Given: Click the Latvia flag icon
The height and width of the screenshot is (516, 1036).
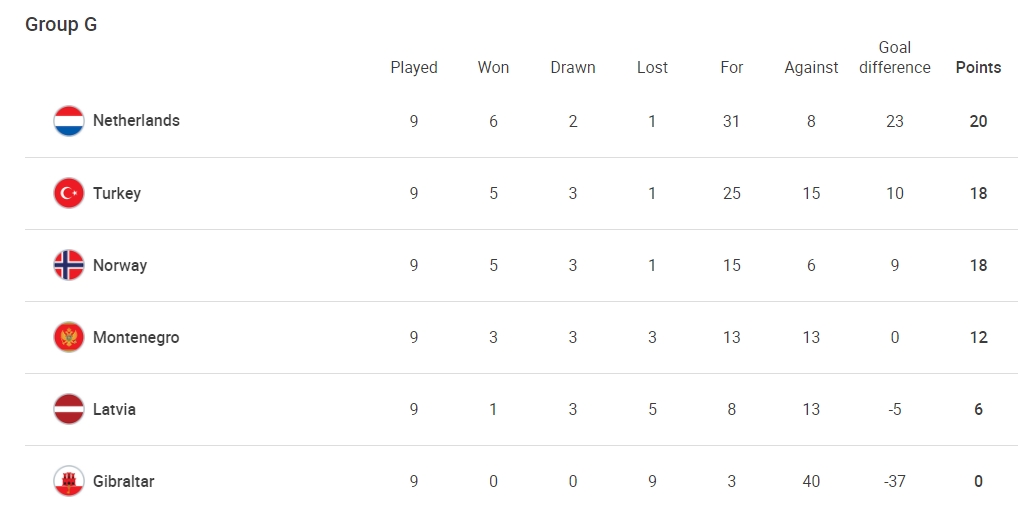Looking at the screenshot, I should 69,409.
